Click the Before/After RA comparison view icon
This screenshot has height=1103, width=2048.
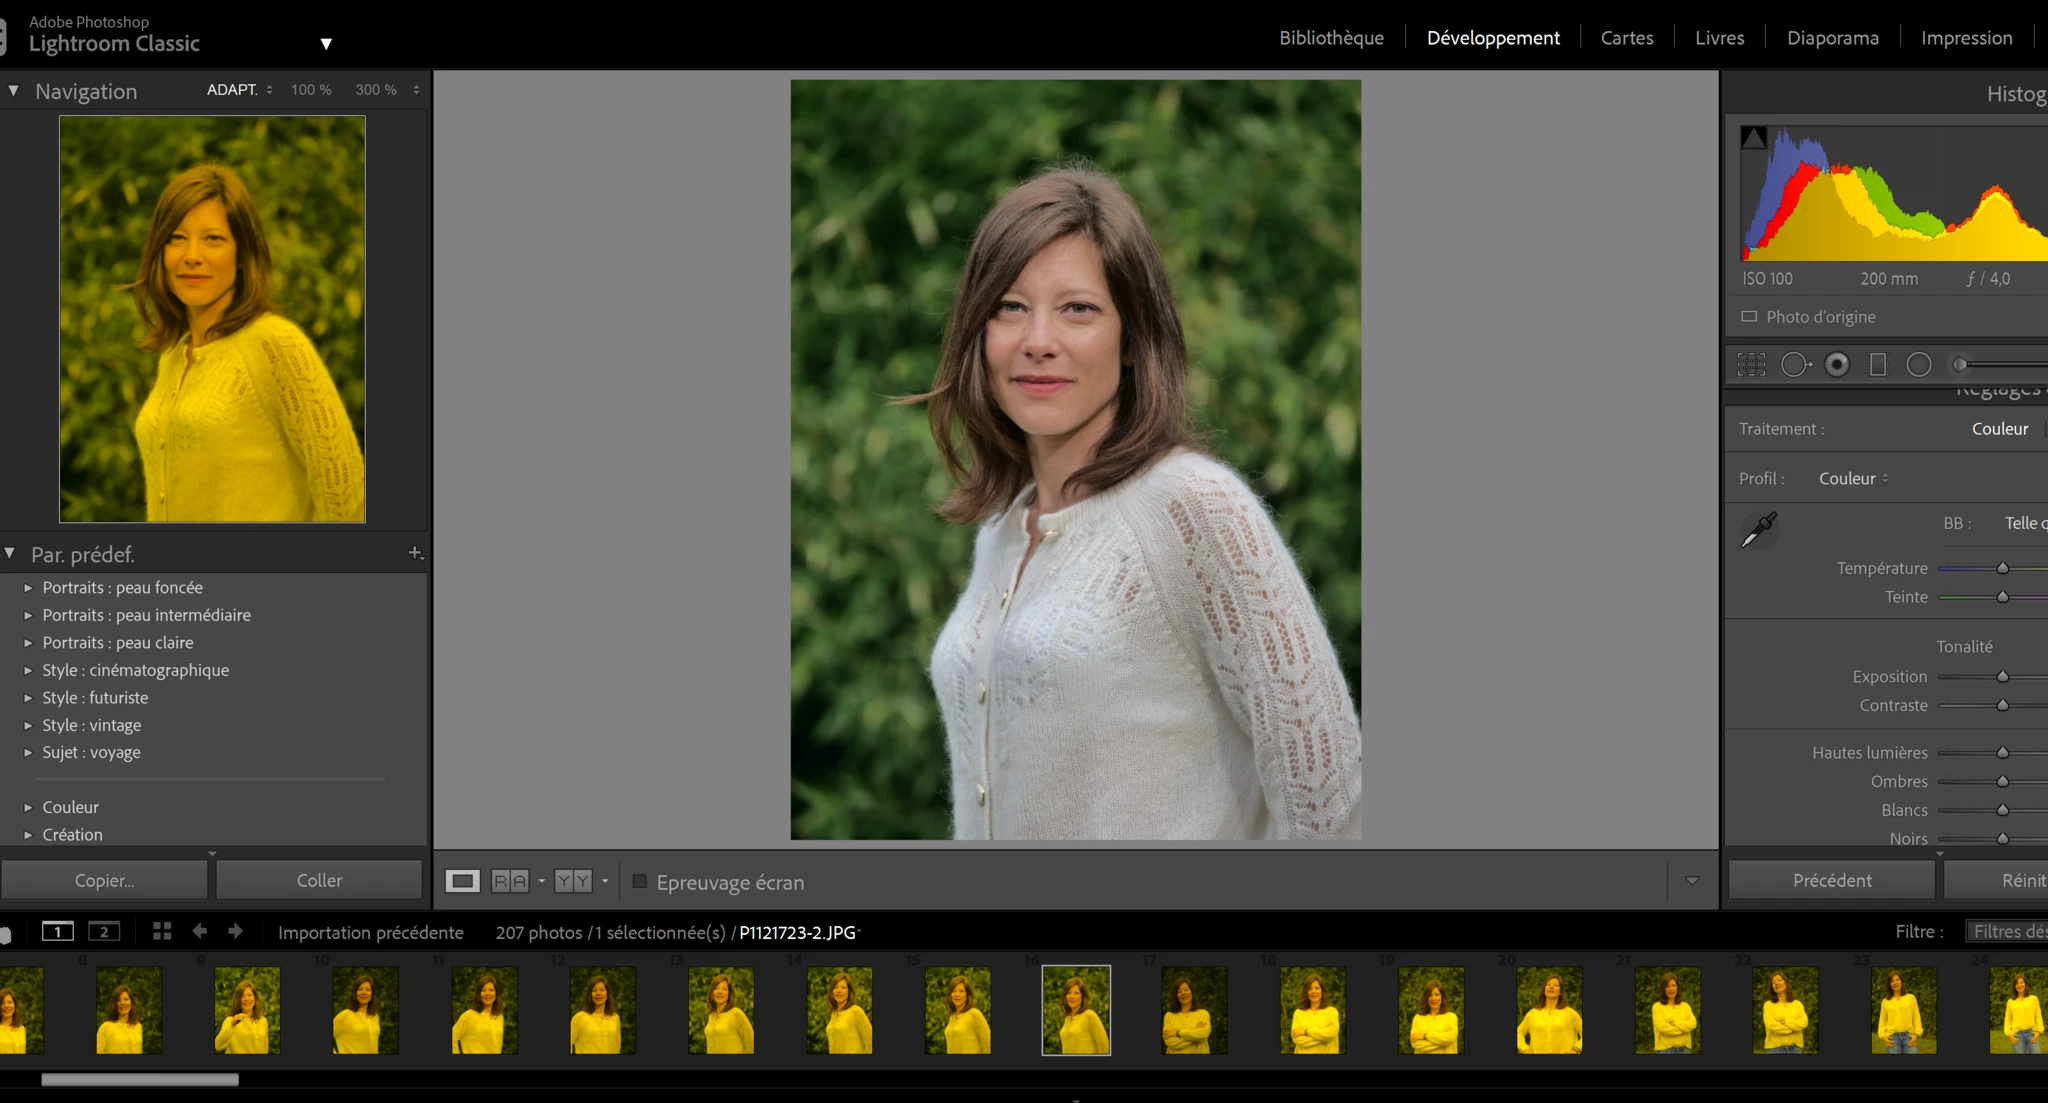510,881
